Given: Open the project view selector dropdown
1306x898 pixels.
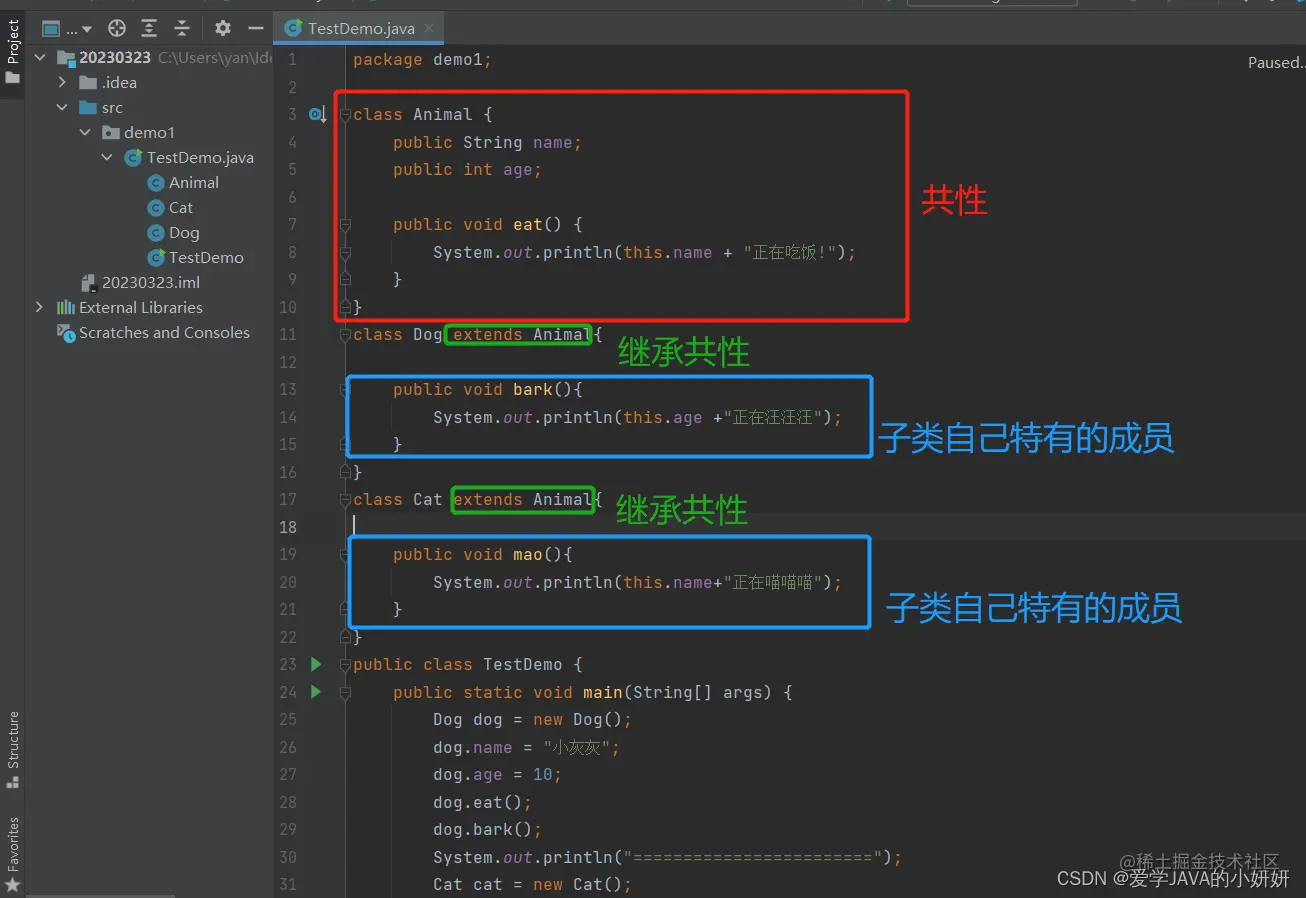Looking at the screenshot, I should coord(66,28).
